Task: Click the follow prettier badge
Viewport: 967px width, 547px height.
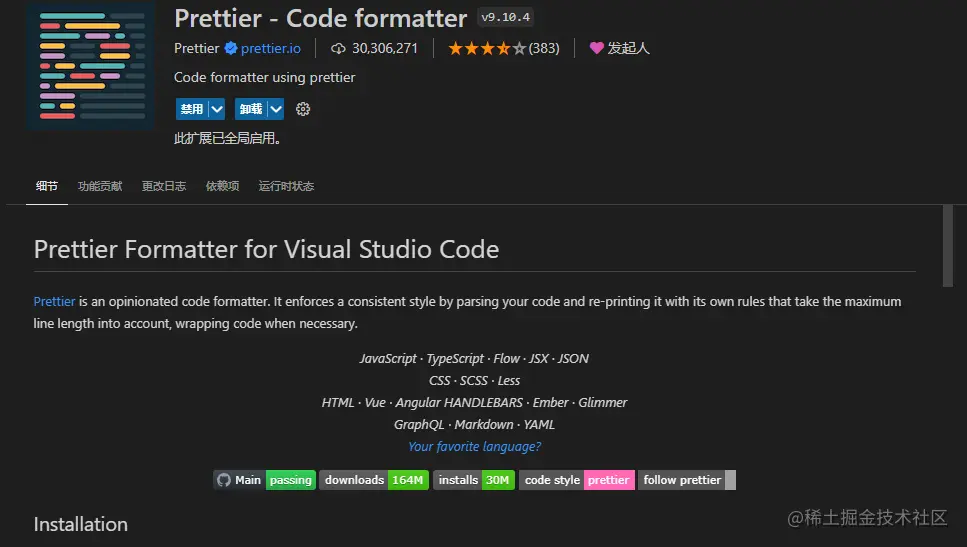Action: (687, 480)
